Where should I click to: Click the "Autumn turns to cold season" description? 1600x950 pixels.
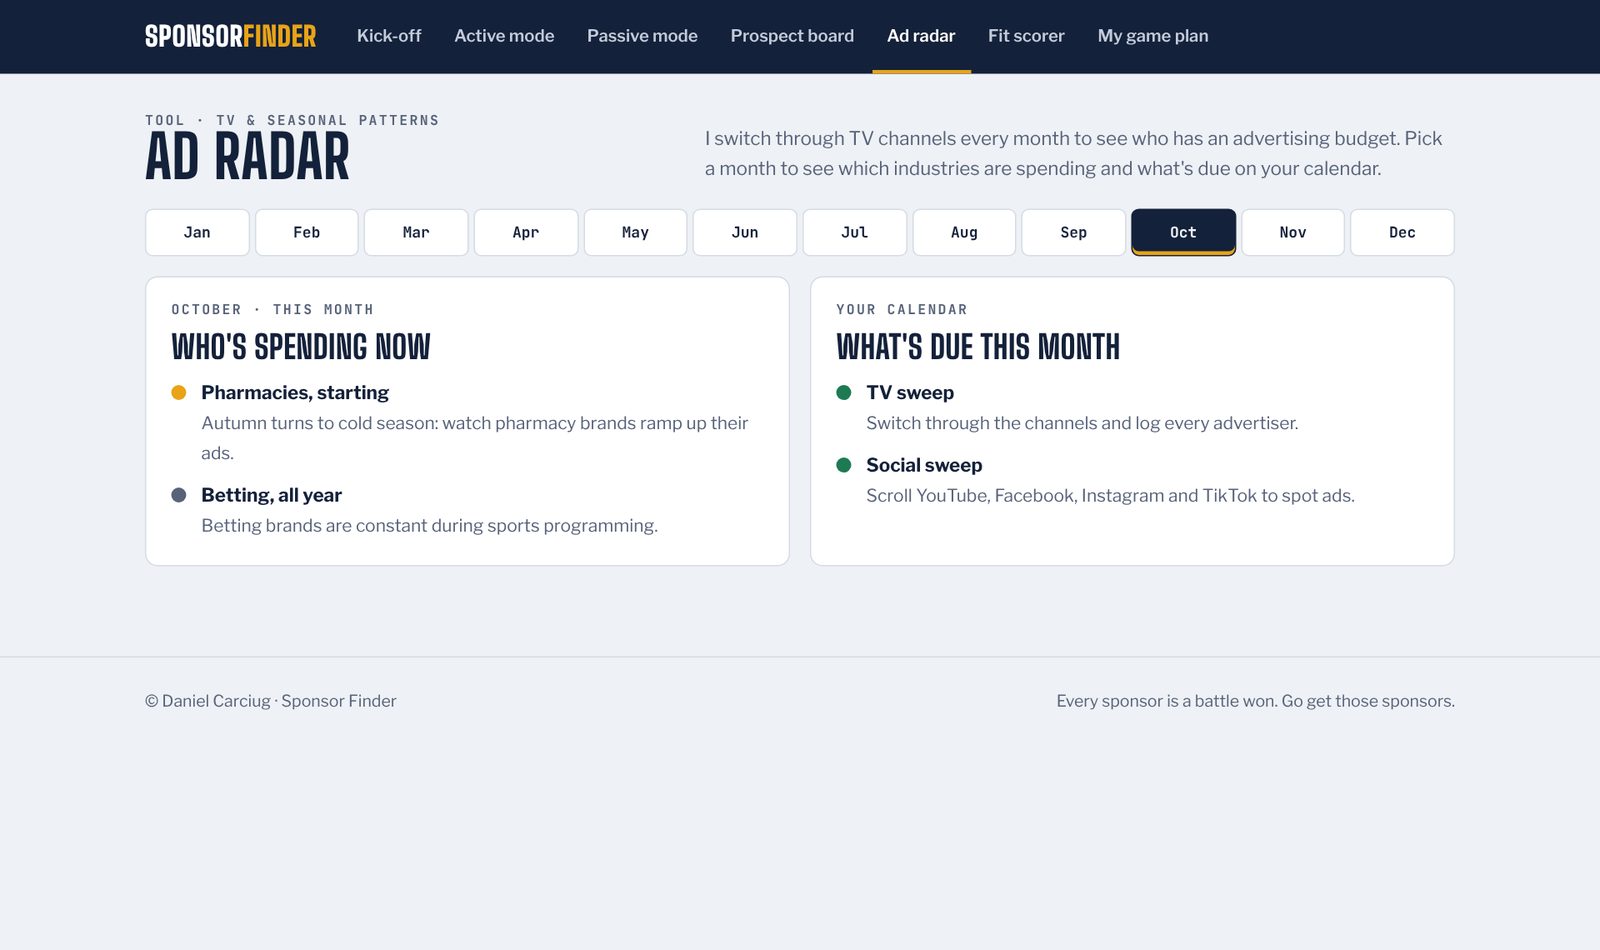tap(475, 438)
